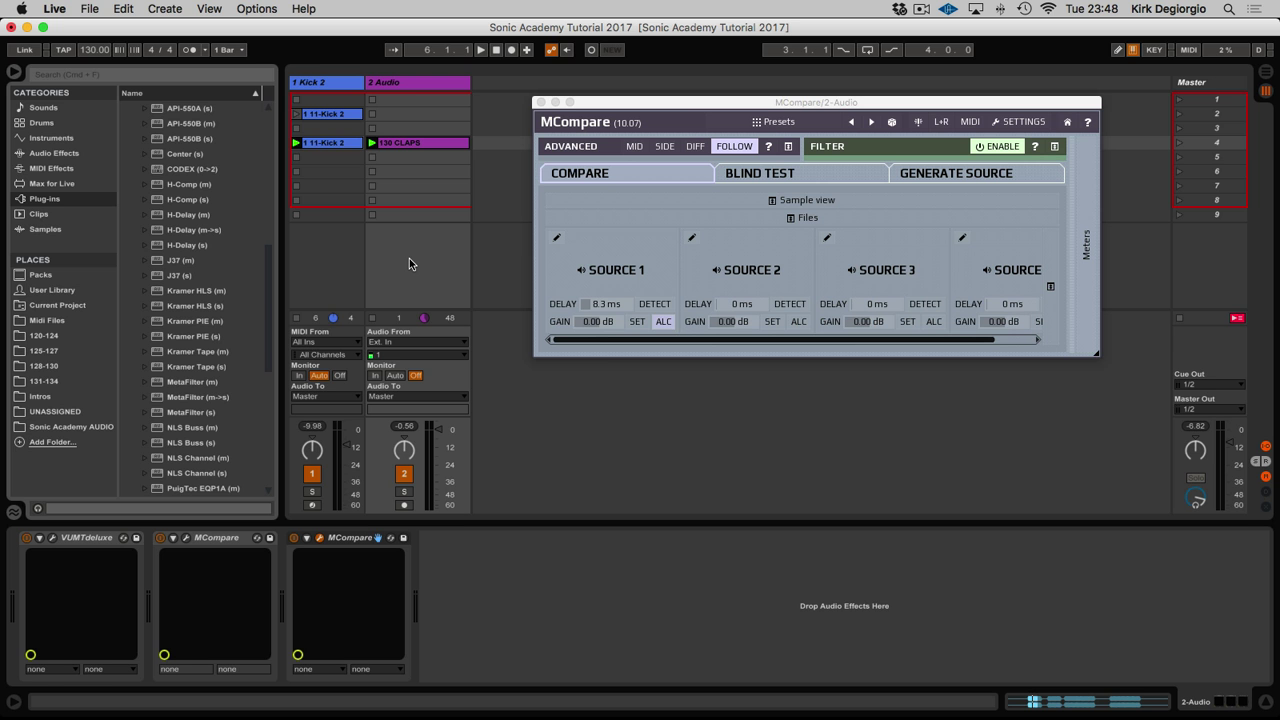Toggle Draw Mode pencil button

coord(1118,50)
